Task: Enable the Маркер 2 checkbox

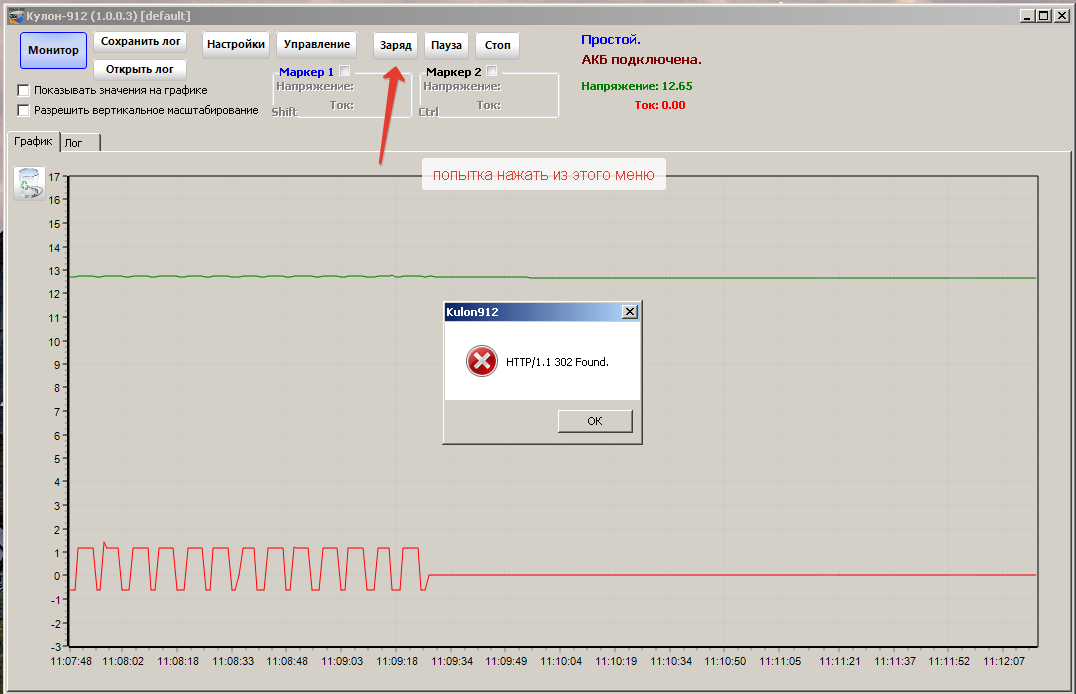Action: pos(492,72)
